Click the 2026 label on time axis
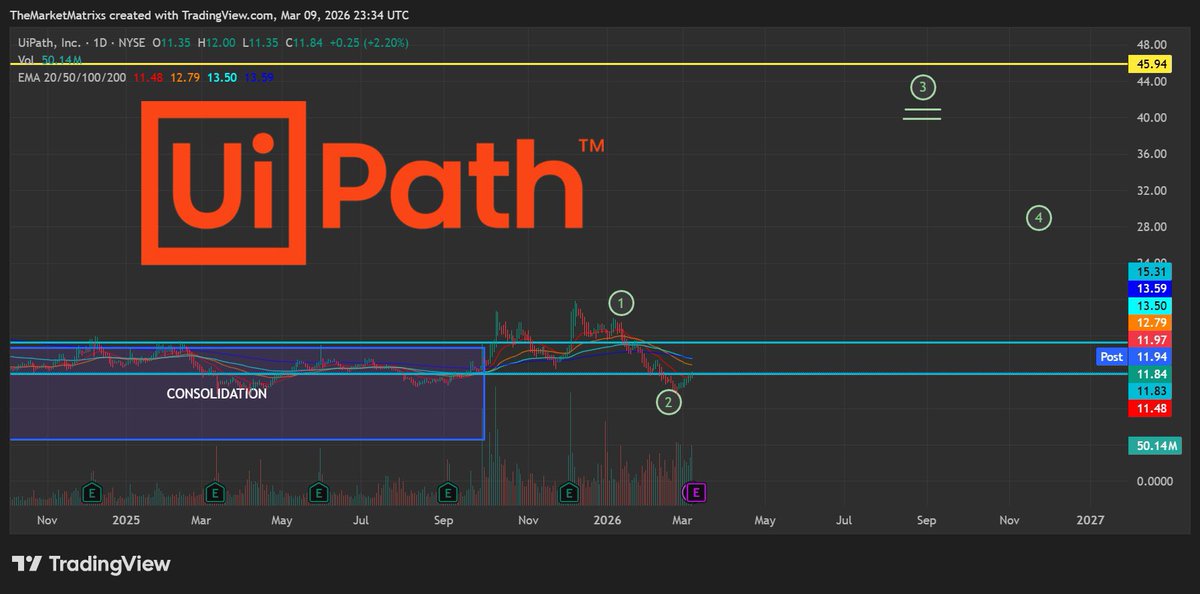 (606, 520)
